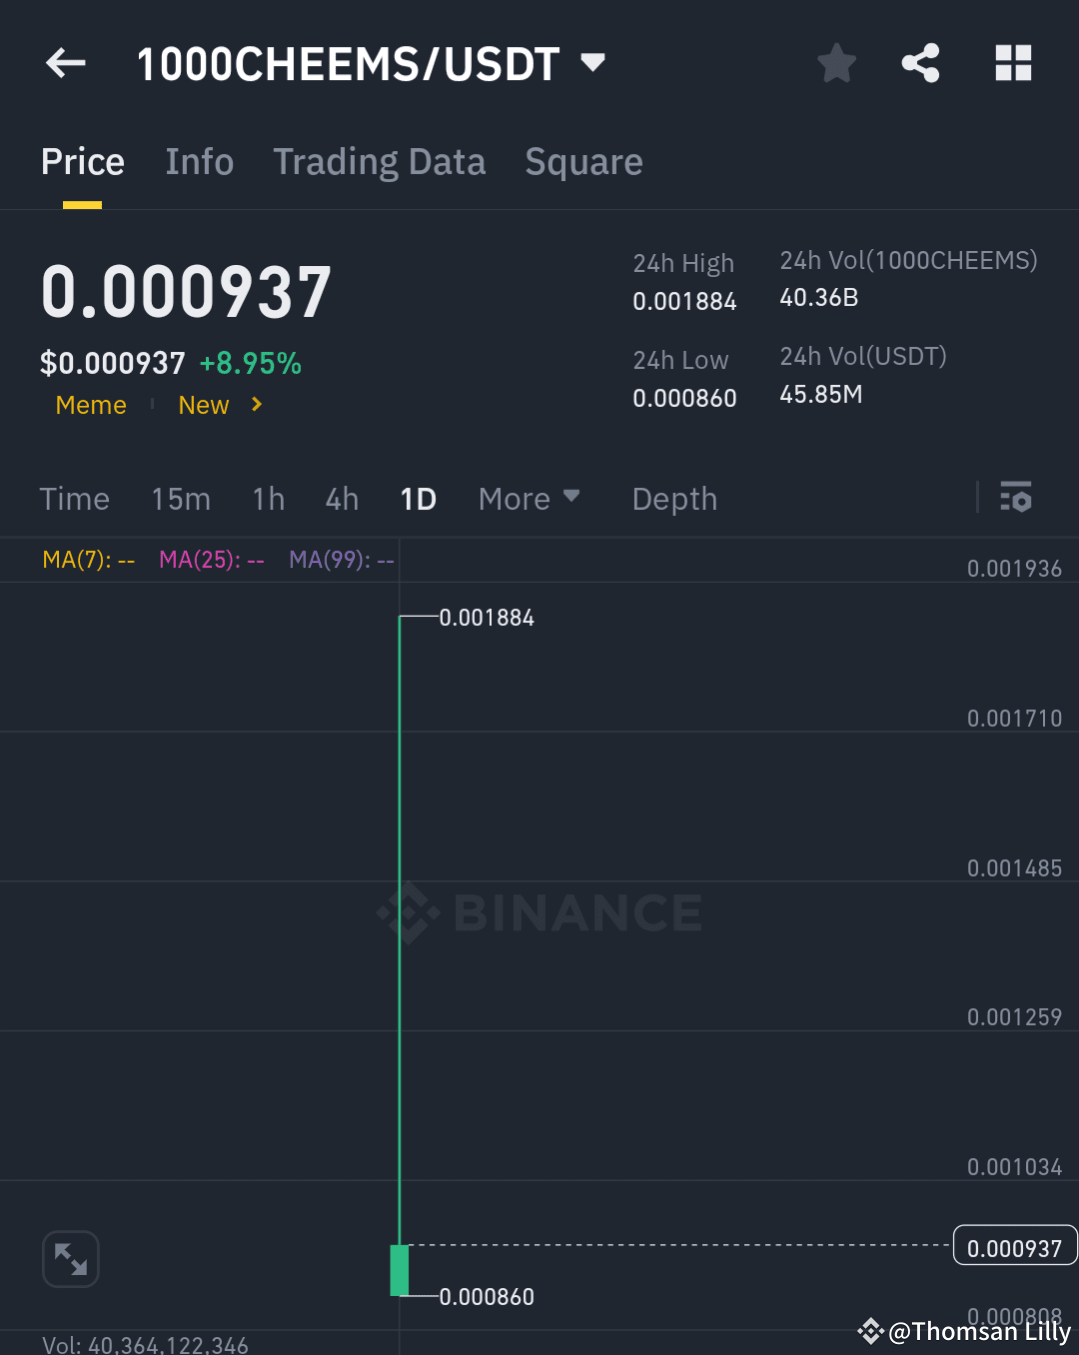
Task: Toggle the MA(99) moving average
Action: click(x=340, y=560)
